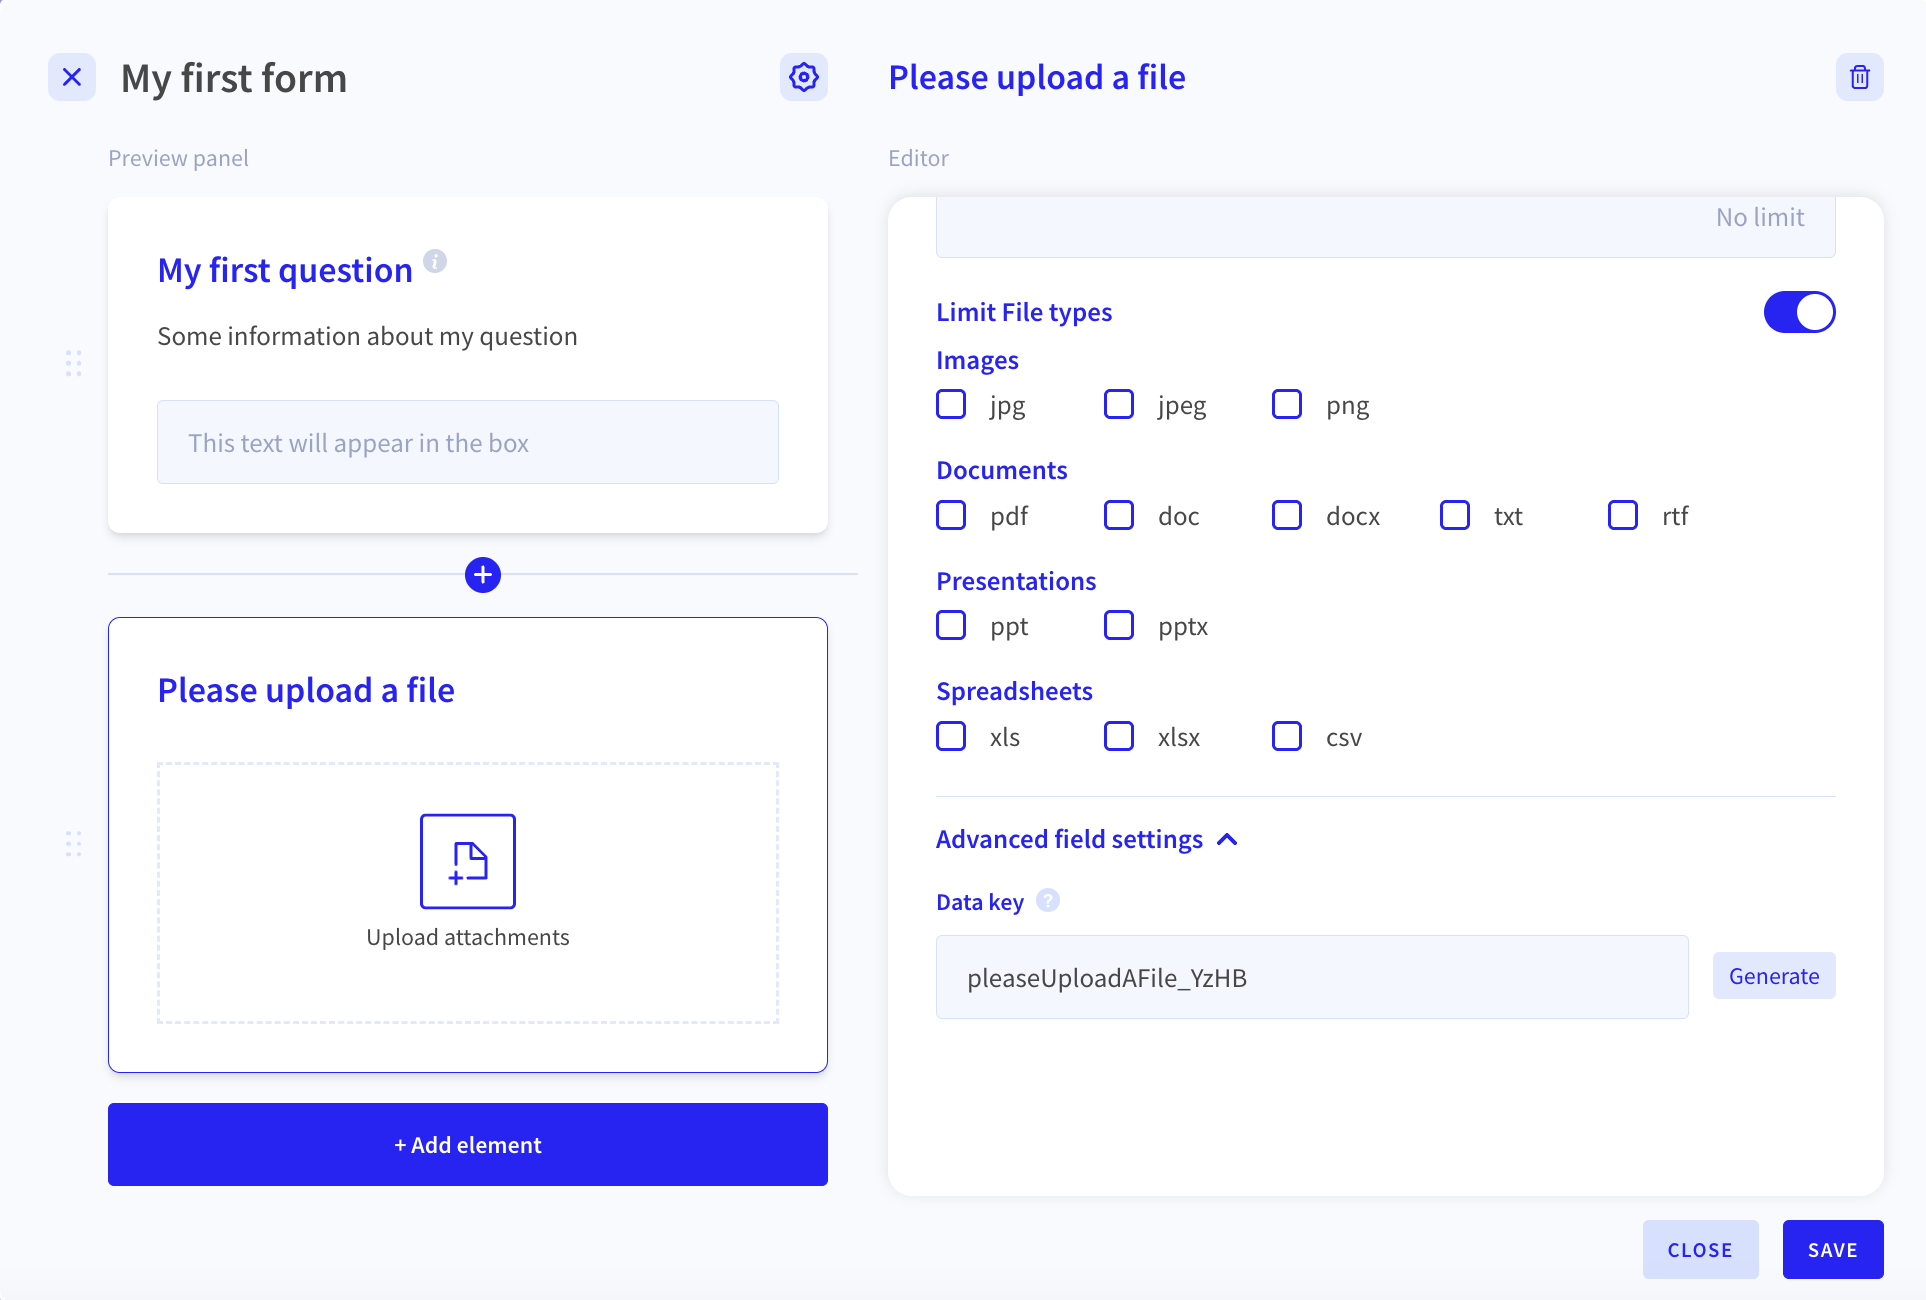Click the placeholder text box in preview
Screen dimensions: 1926x1300
coord(468,442)
